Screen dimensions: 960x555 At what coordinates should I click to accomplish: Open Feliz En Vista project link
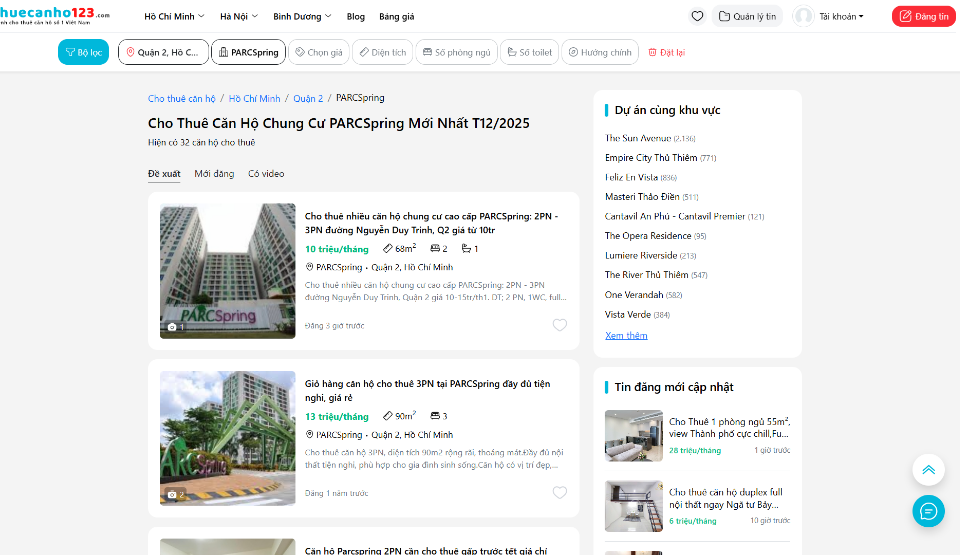640,177
